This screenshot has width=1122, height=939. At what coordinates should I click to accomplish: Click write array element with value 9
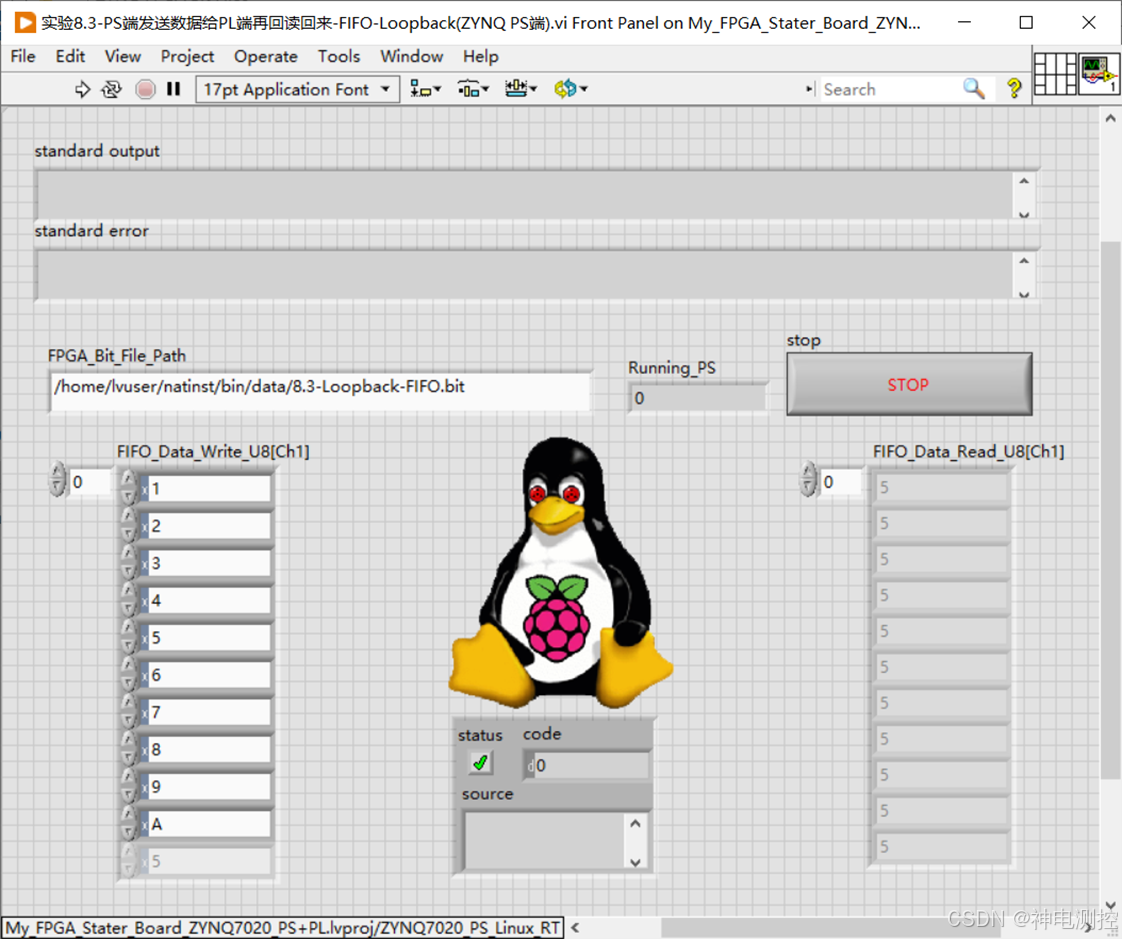pos(209,787)
